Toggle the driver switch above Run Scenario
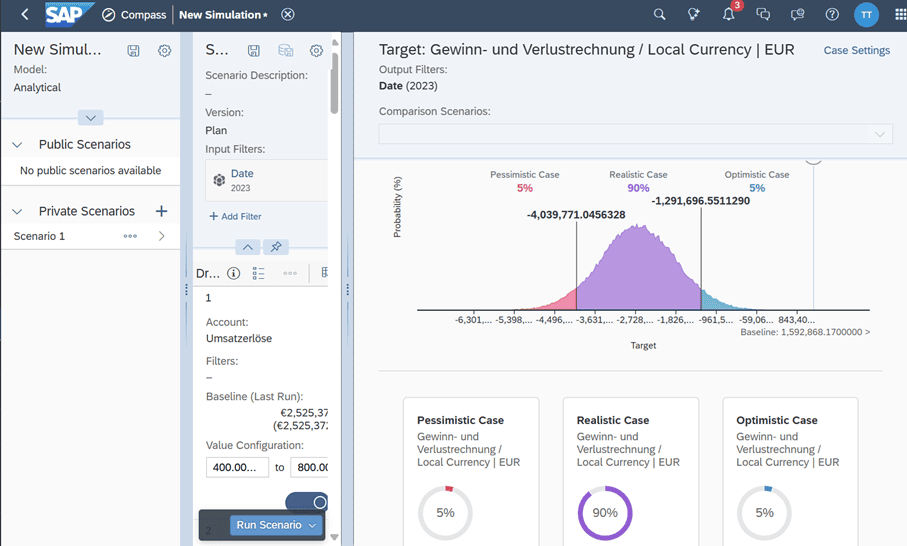This screenshot has height=546, width=907. [x=306, y=502]
